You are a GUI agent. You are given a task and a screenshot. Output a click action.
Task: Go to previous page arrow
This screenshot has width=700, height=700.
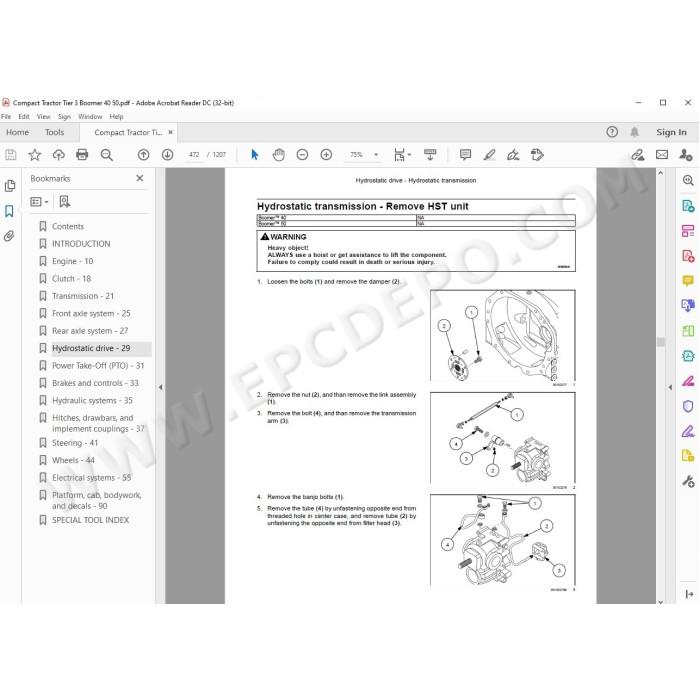coord(143,155)
